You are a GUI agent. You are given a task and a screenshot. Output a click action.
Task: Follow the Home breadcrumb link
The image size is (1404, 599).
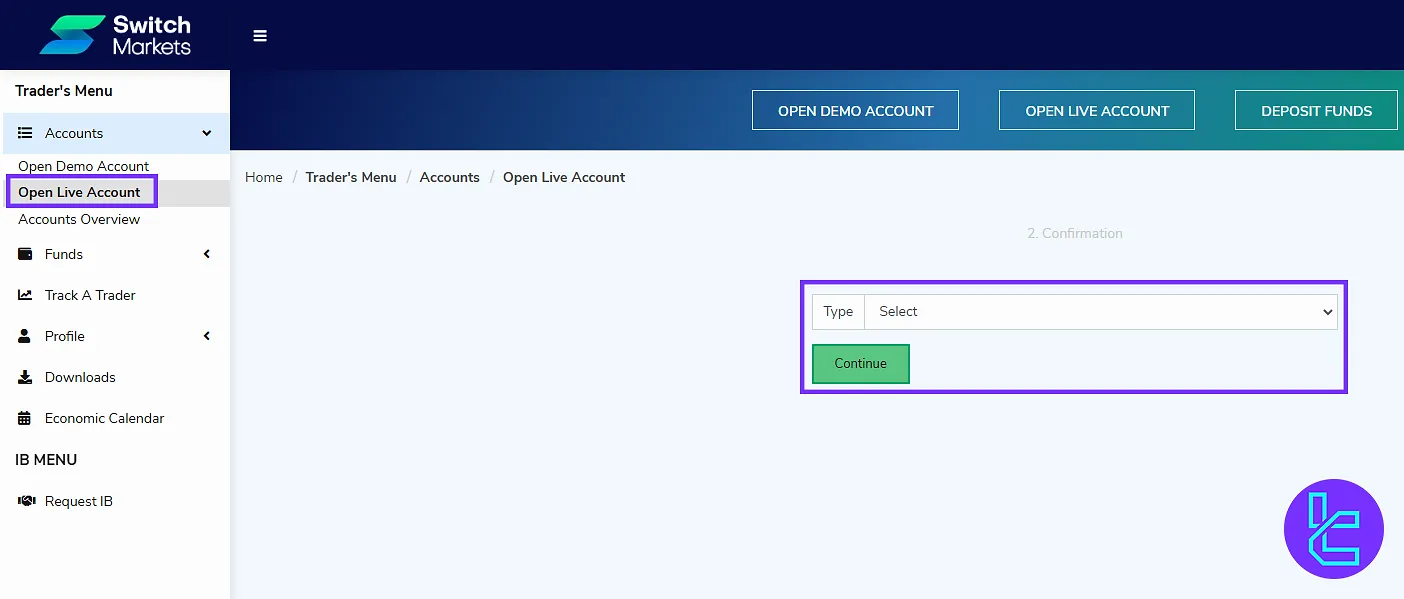[264, 177]
